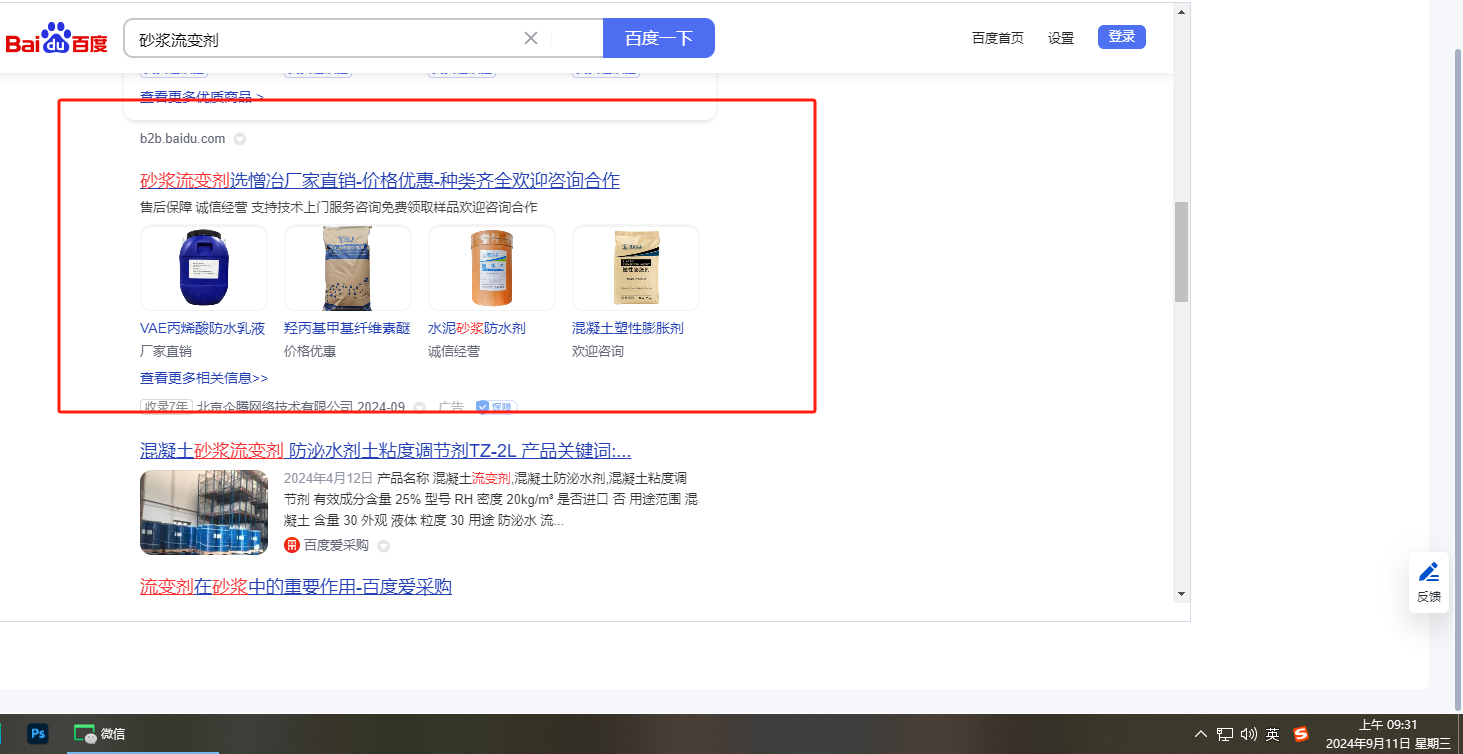1463x754 pixels.
Task: Click the 2024年4月12日 date text
Action: 328,478
